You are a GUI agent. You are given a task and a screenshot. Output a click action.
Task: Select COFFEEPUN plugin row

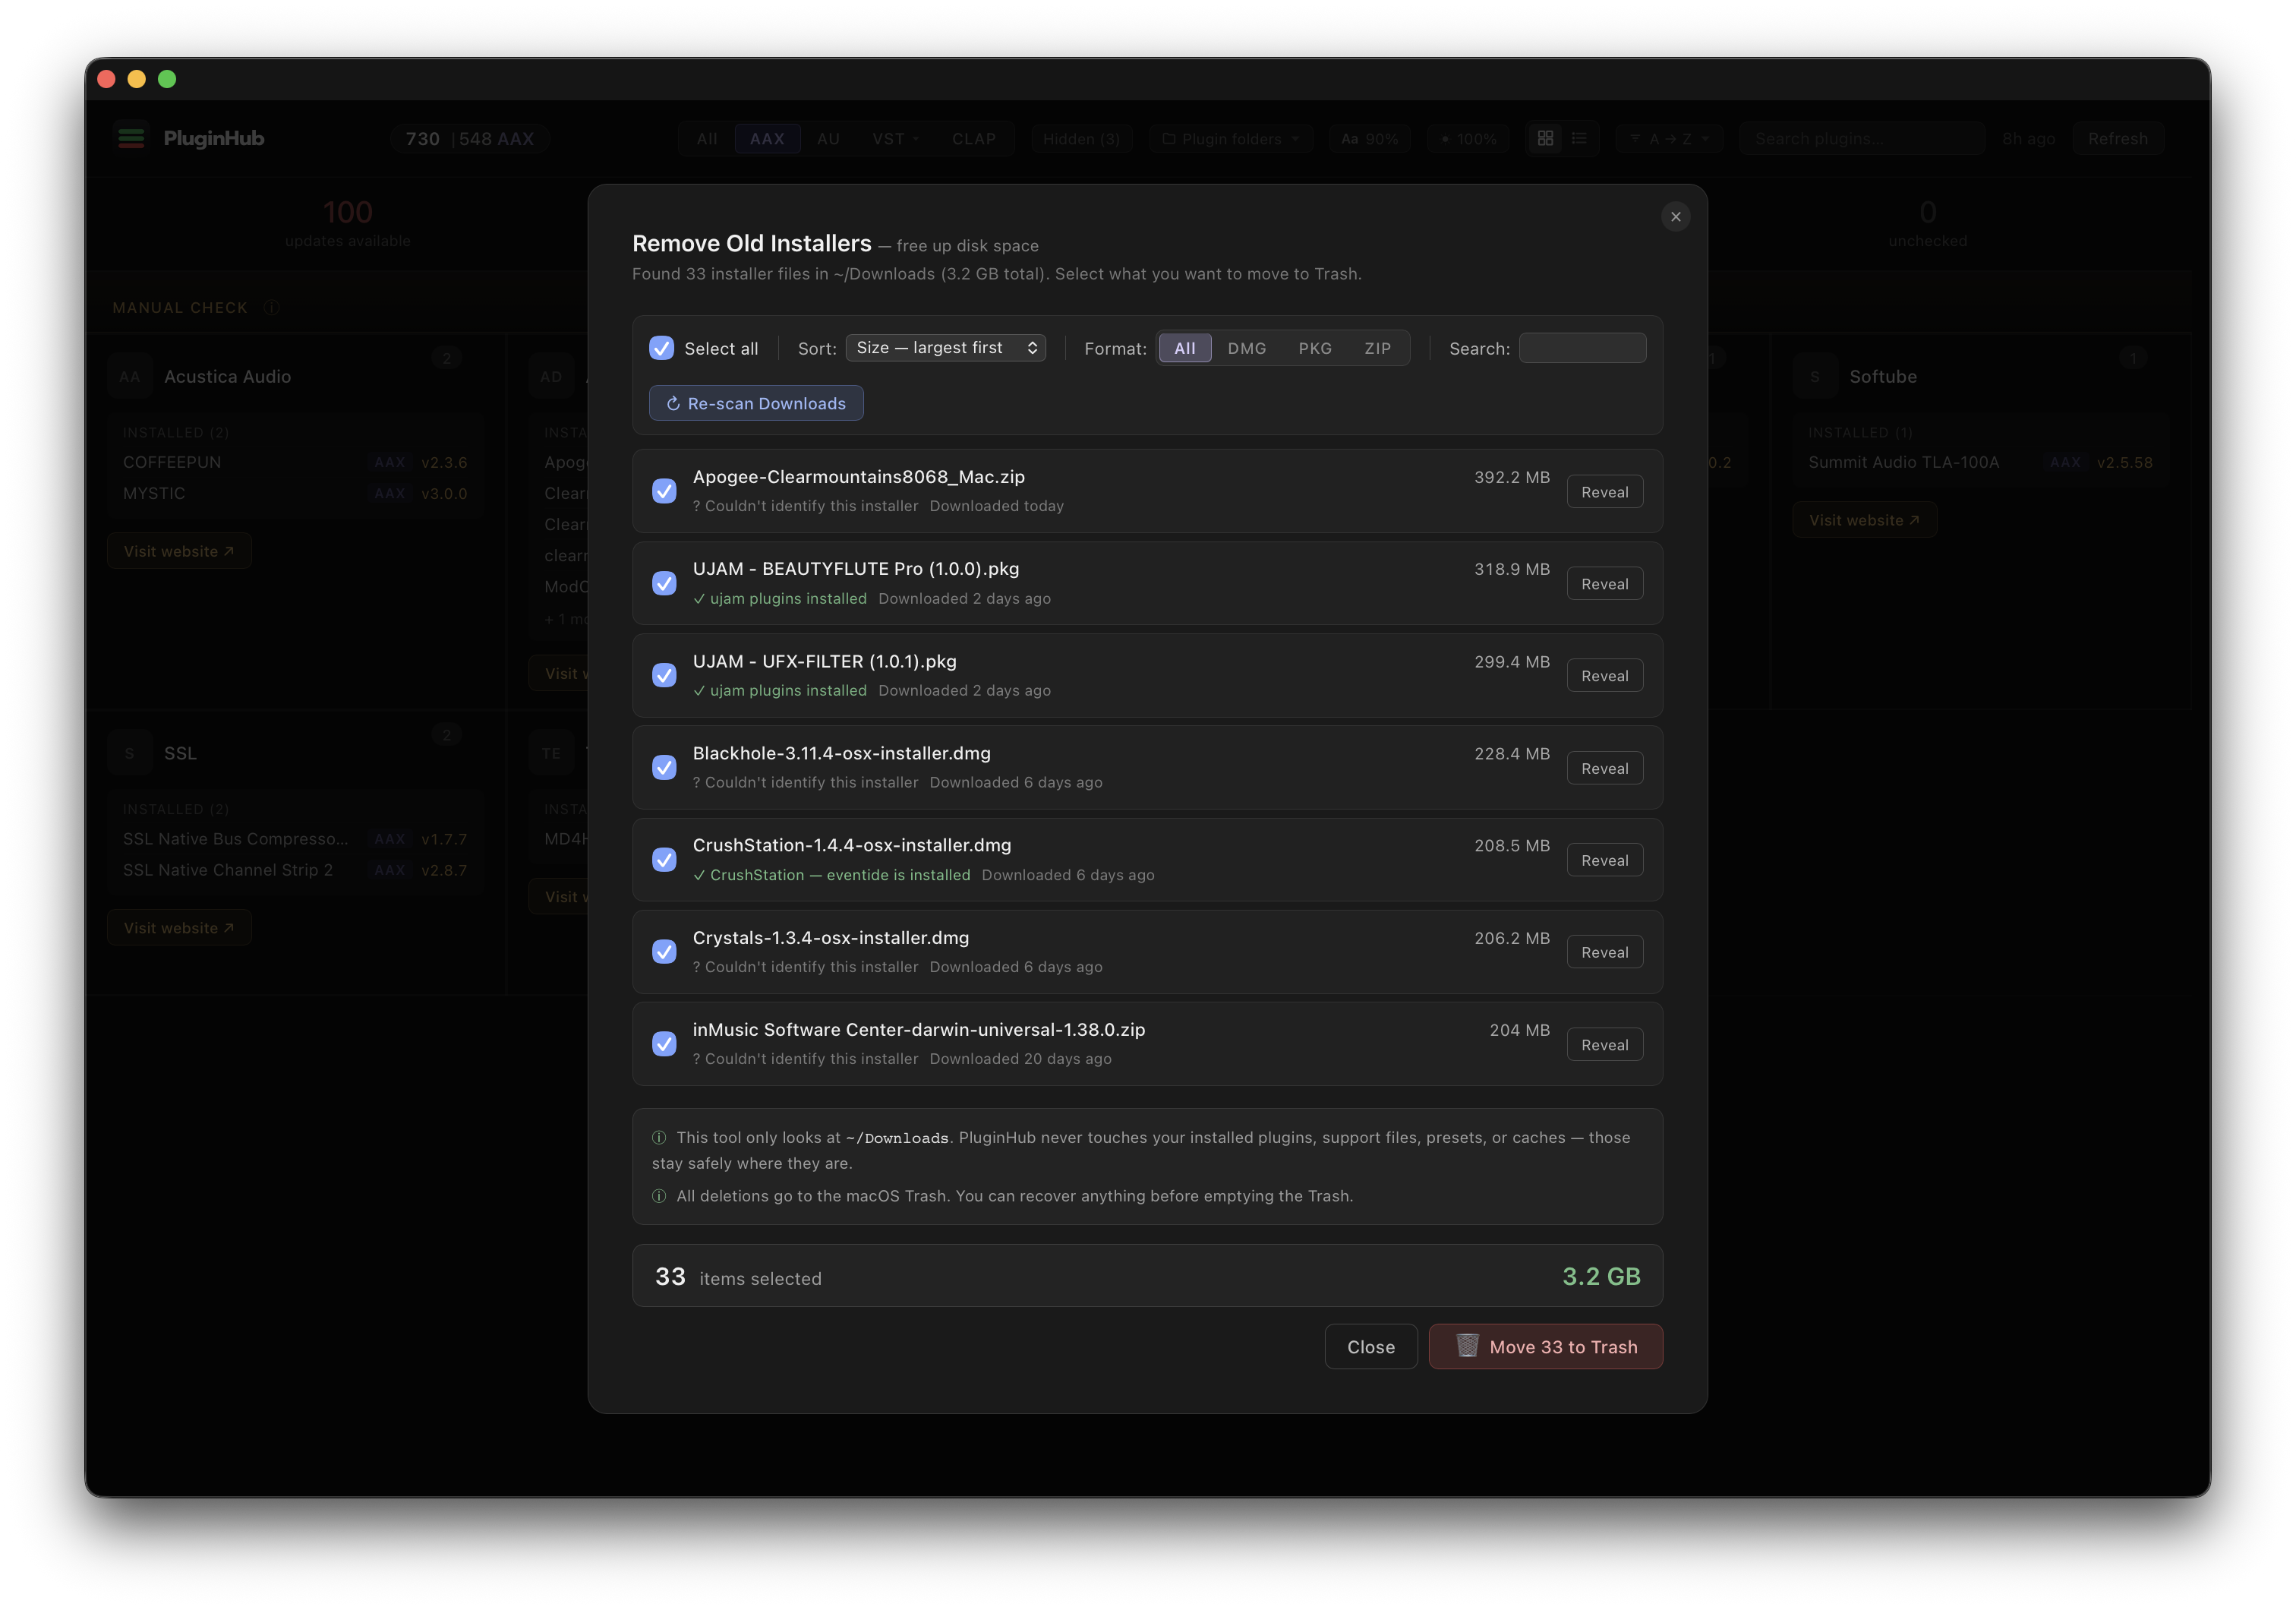[295, 462]
